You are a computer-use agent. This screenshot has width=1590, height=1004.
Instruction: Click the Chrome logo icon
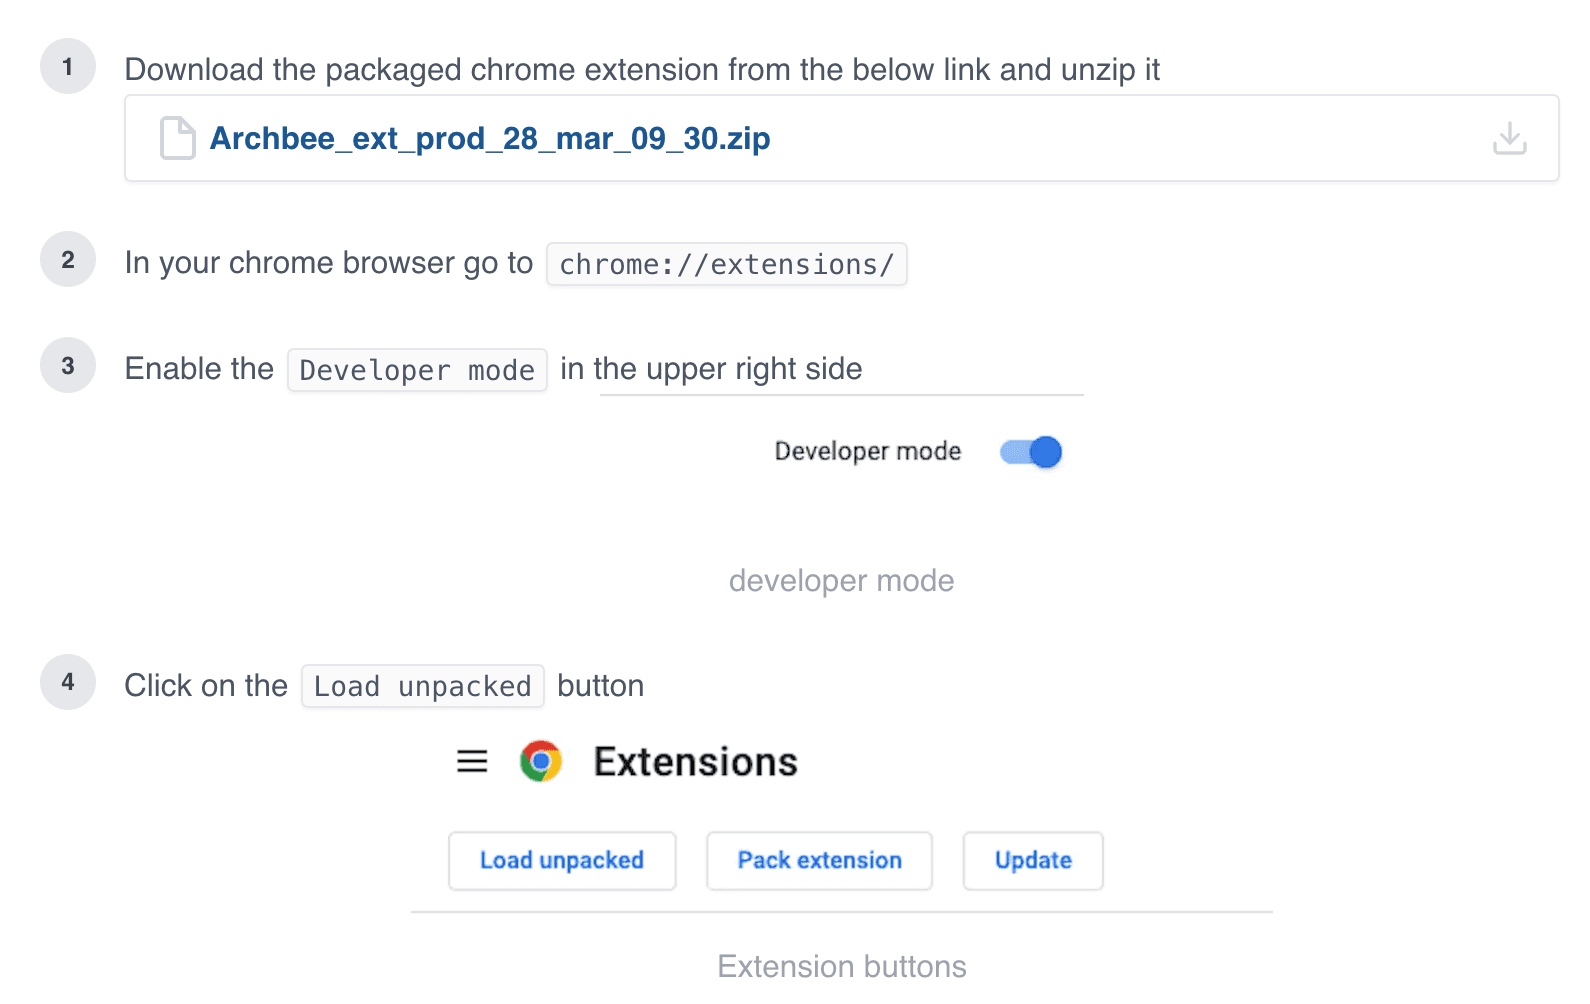pyautogui.click(x=541, y=762)
